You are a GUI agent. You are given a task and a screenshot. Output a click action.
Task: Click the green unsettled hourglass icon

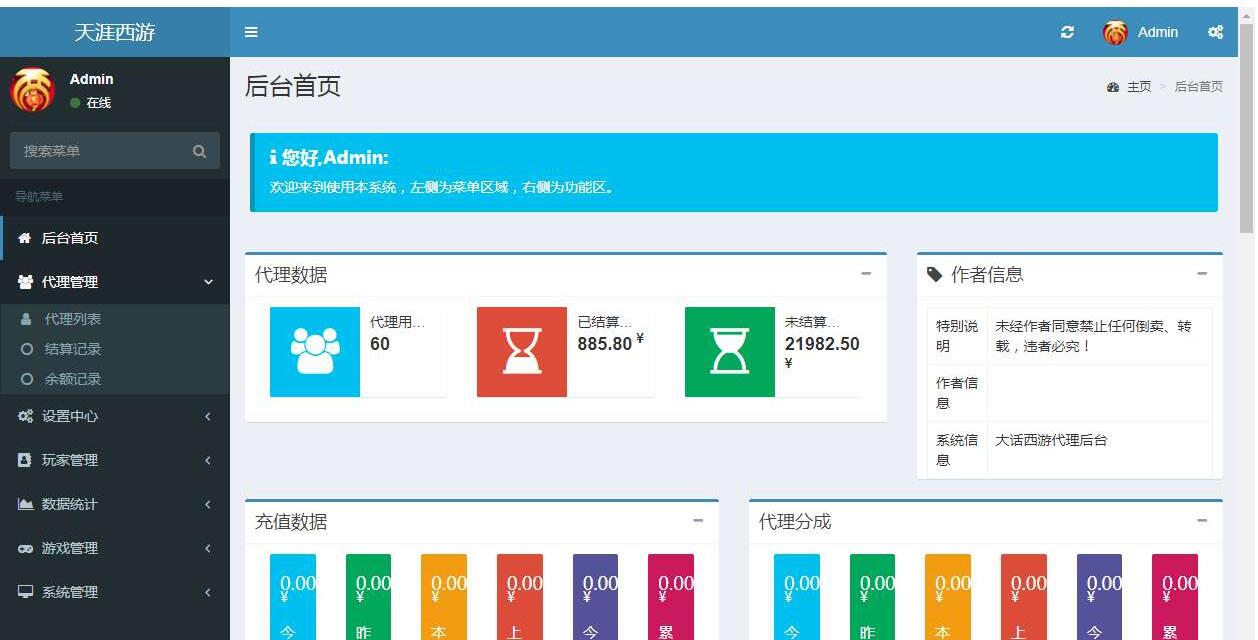pyautogui.click(x=729, y=352)
